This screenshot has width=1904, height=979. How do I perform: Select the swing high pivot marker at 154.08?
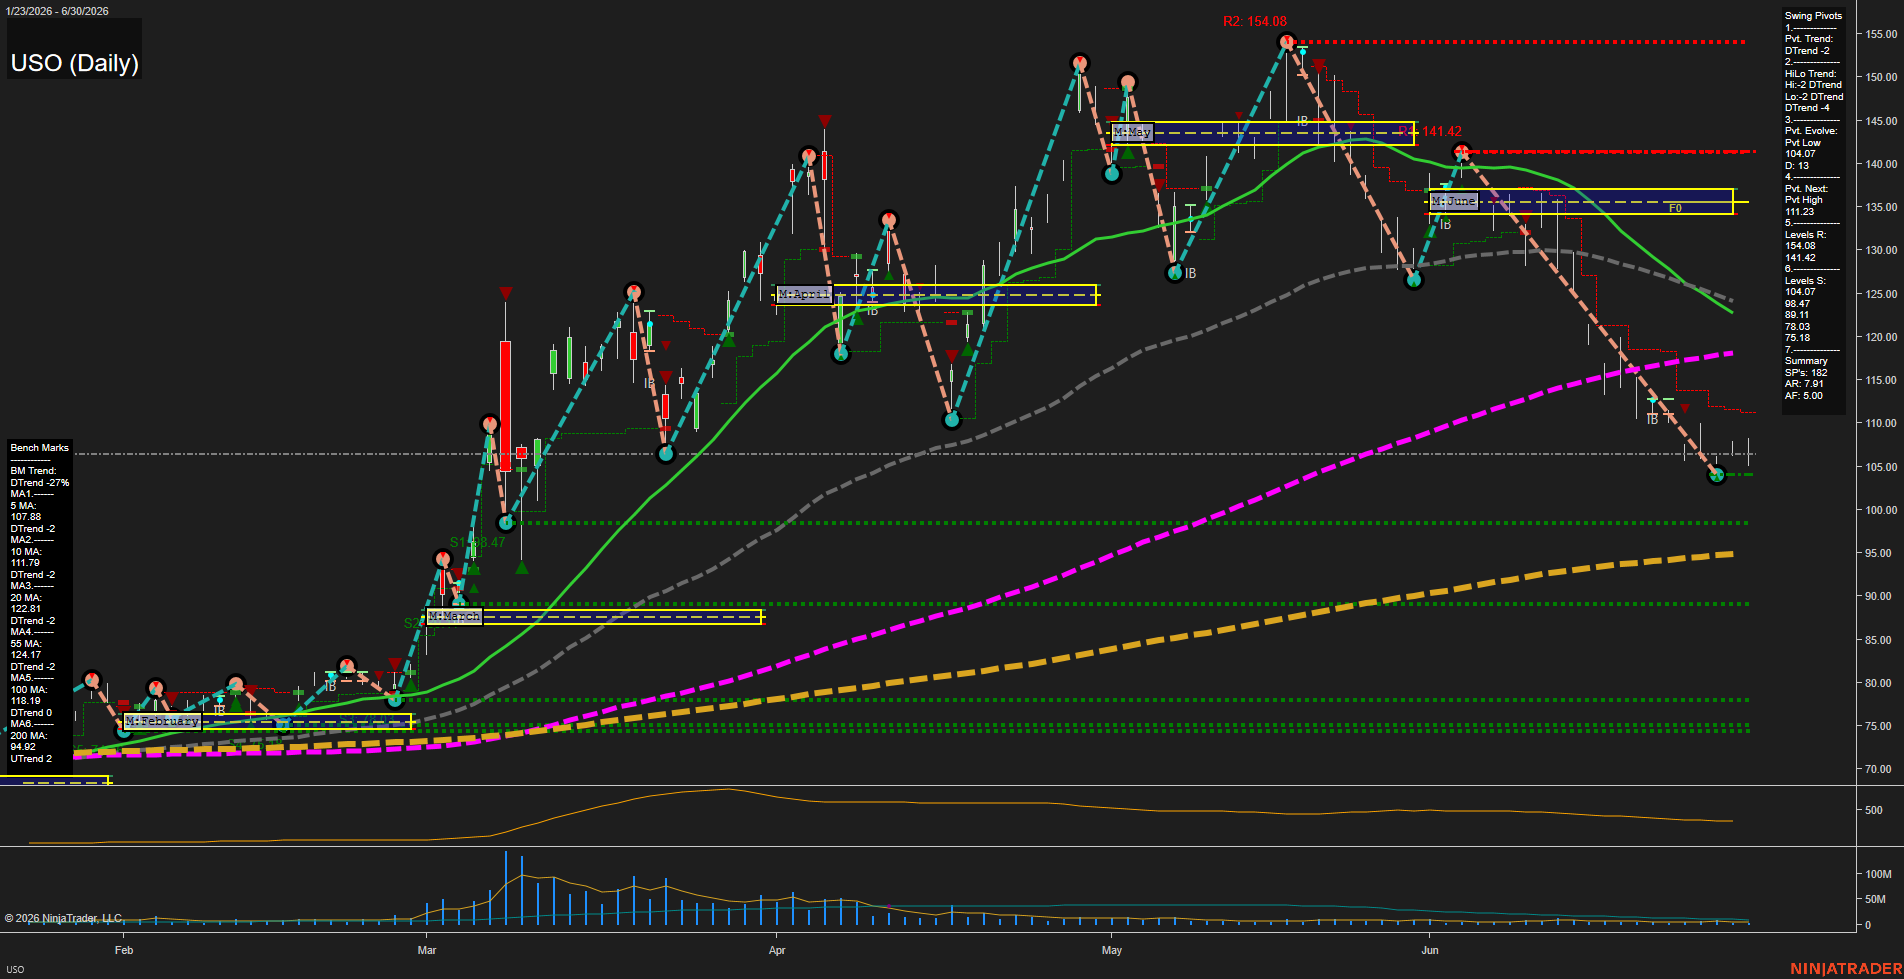(1287, 42)
